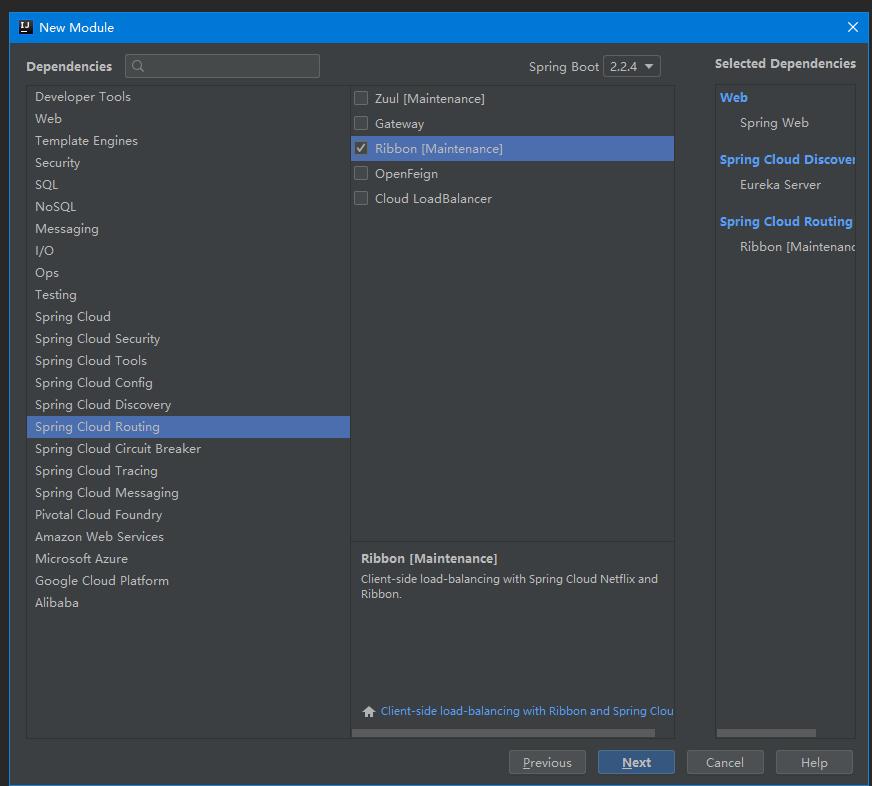Screen dimensions: 872x786
Task: Select Spring Cloud Tracing category
Action: click(x=189, y=471)
